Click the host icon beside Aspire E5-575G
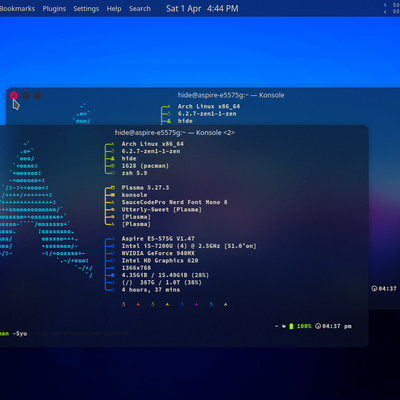Viewport: 400px width, 400px height. pyautogui.click(x=113, y=239)
